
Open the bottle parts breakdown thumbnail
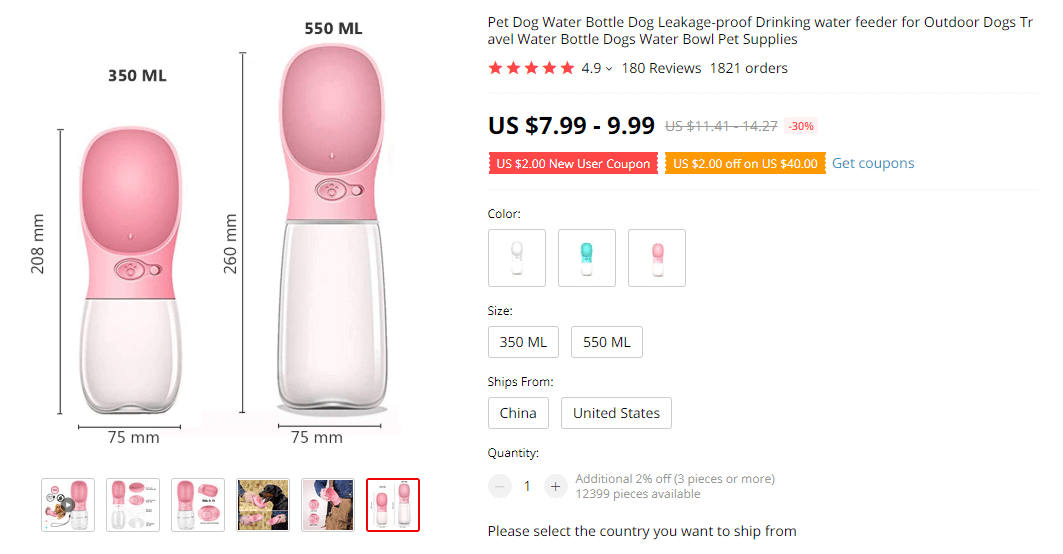(133, 504)
